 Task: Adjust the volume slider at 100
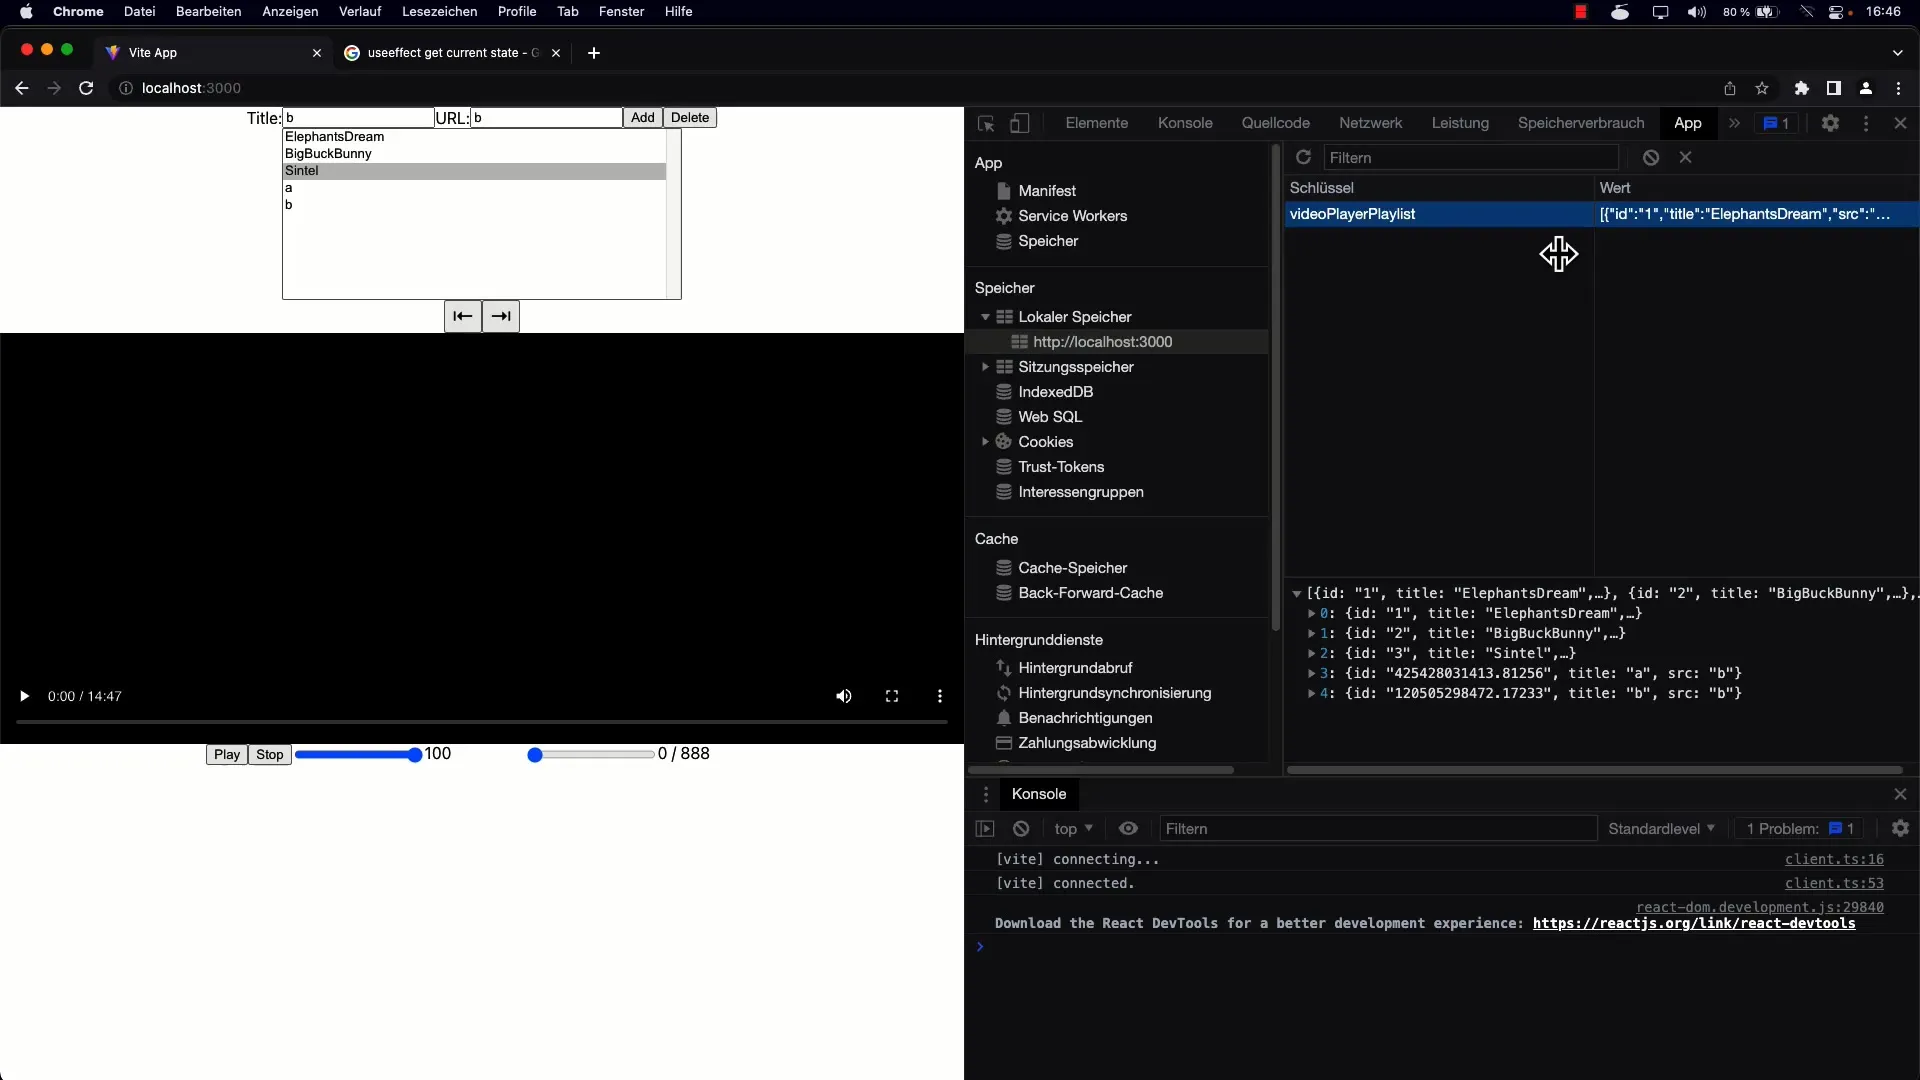(359, 755)
